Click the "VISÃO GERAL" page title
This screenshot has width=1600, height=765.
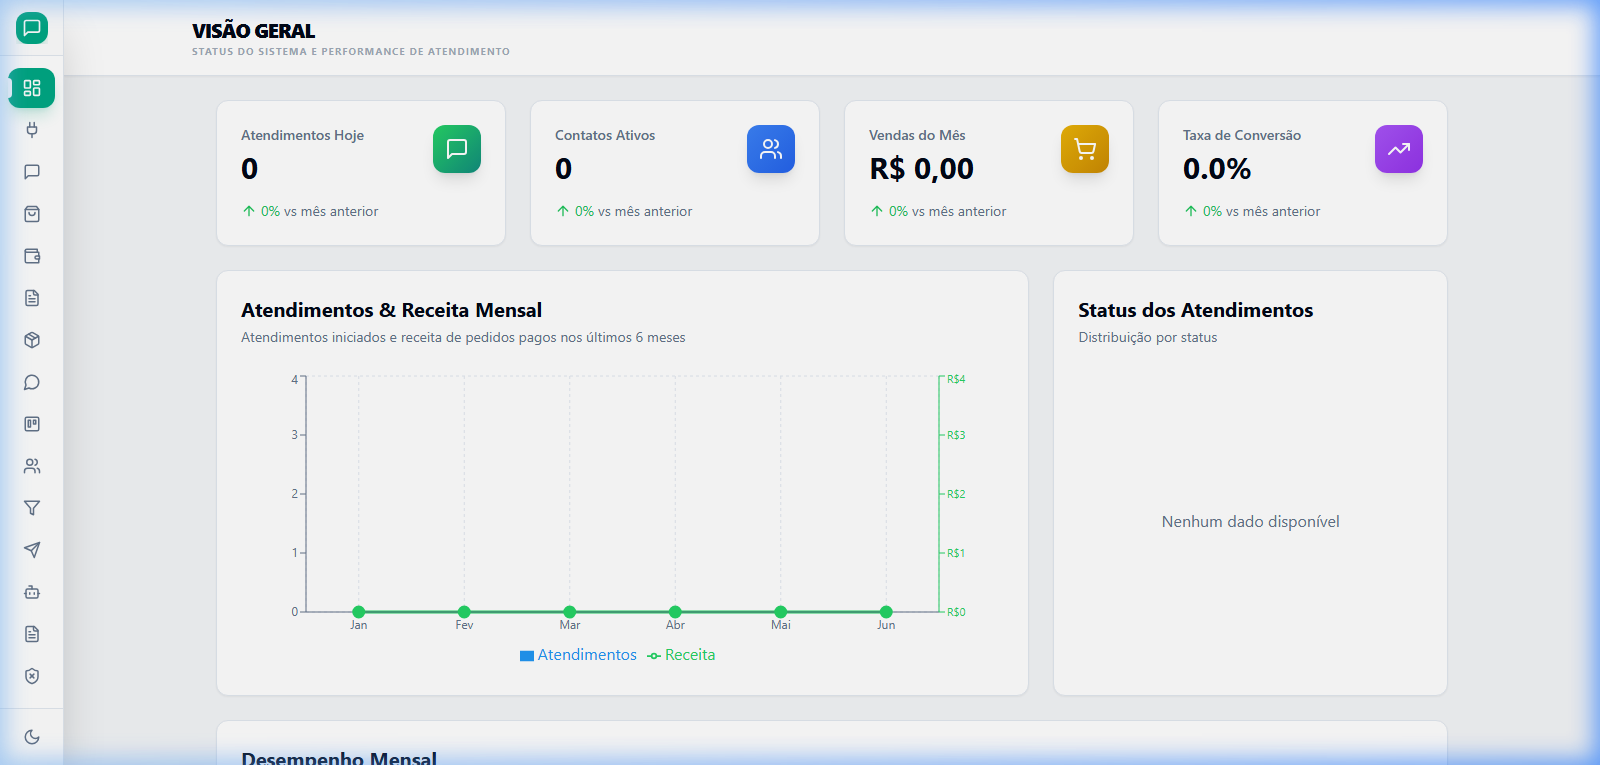(x=253, y=31)
